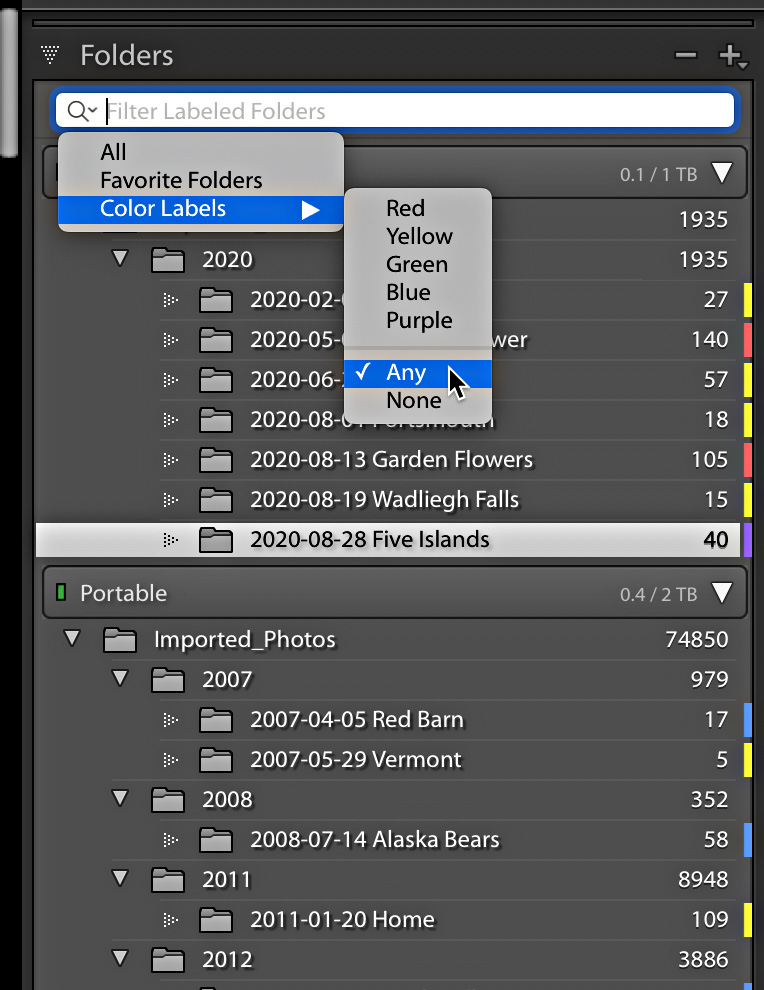Click the dotted arrow beside 2007-05-29 Vermont
The height and width of the screenshot is (990, 764).
(170, 760)
